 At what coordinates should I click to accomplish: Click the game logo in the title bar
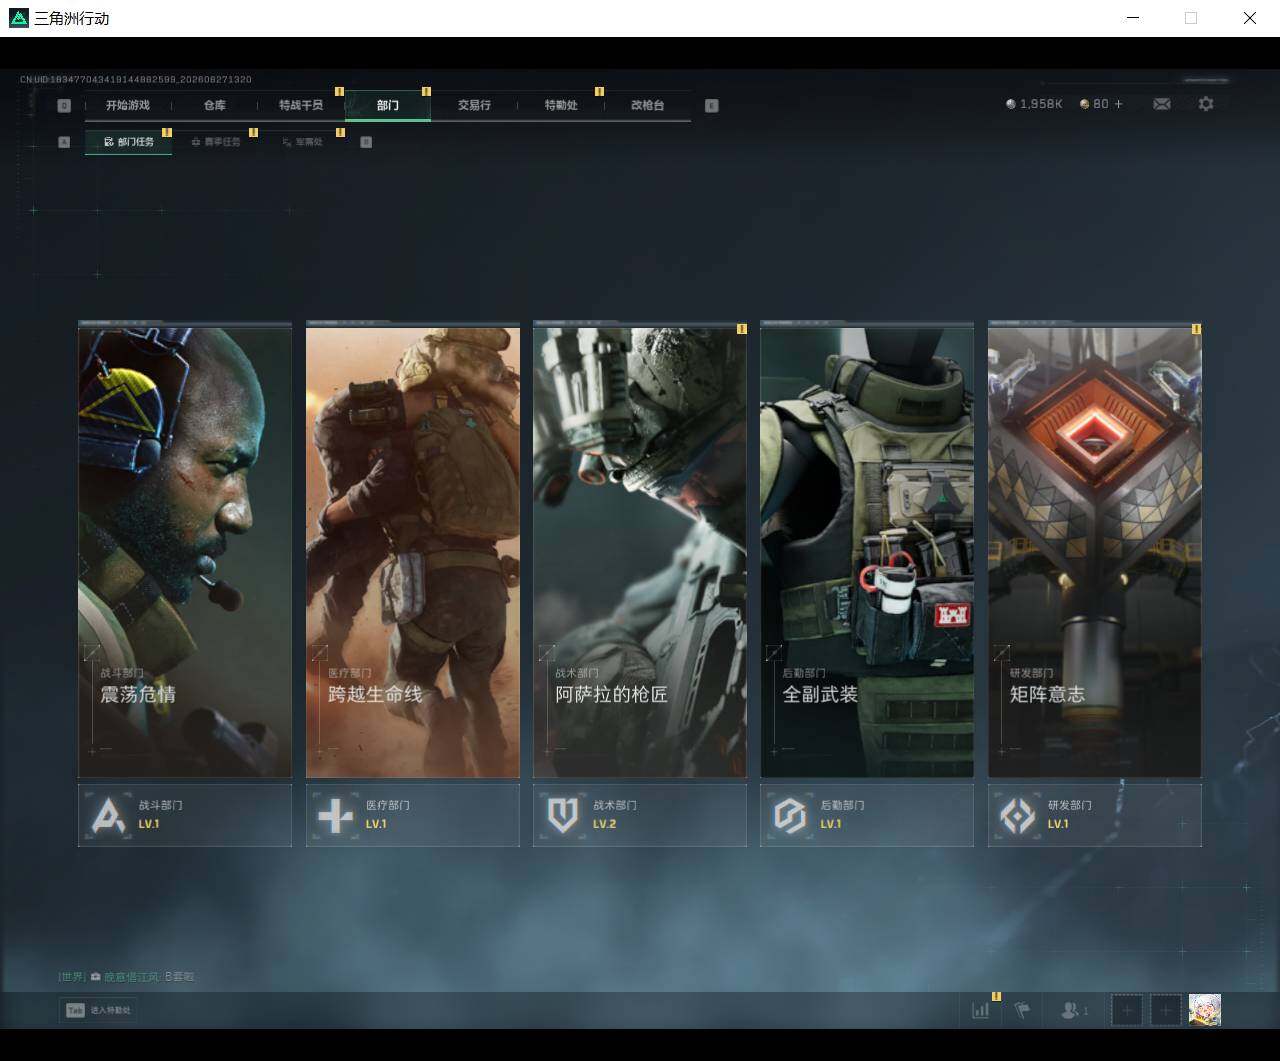(18, 18)
